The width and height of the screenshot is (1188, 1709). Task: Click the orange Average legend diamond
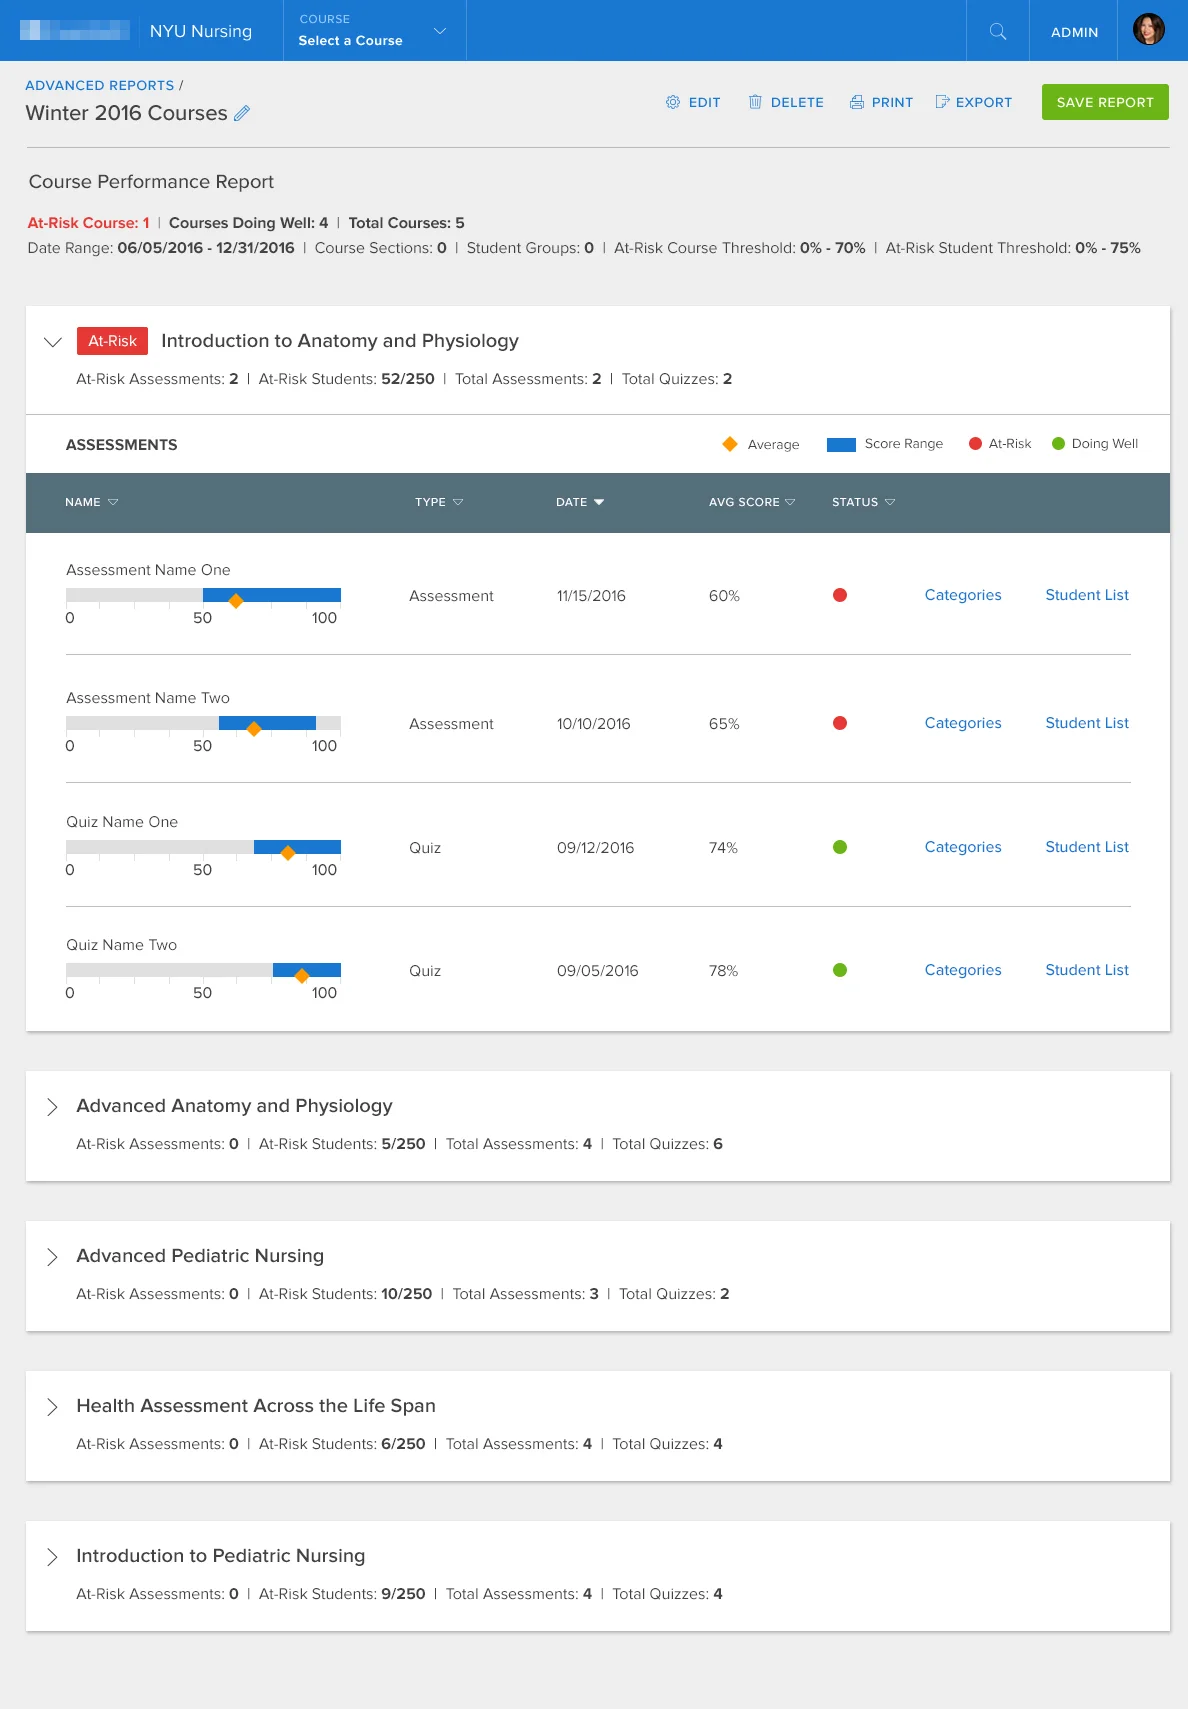[x=730, y=444]
